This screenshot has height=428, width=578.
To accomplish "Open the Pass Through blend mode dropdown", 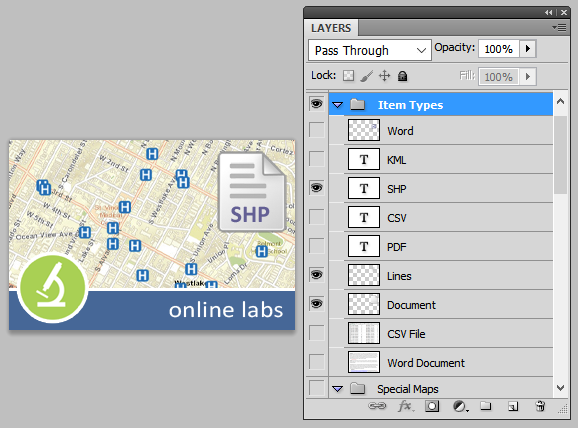I will coord(370,50).
